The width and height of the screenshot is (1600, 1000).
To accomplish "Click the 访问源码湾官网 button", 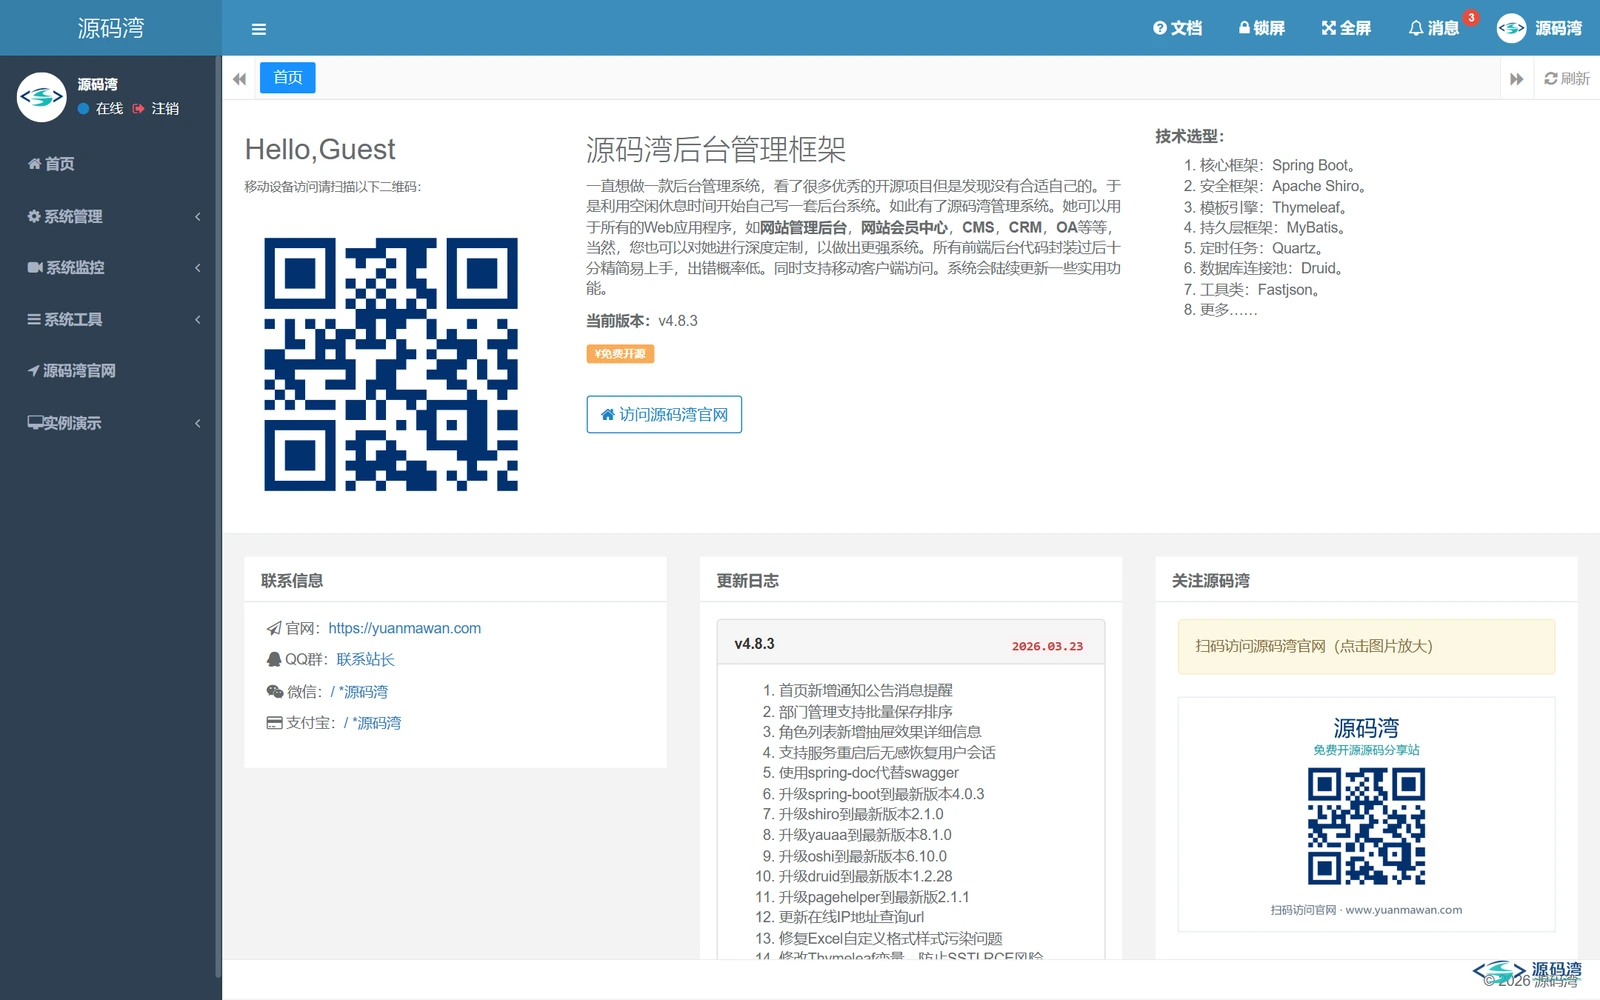I will click(664, 414).
